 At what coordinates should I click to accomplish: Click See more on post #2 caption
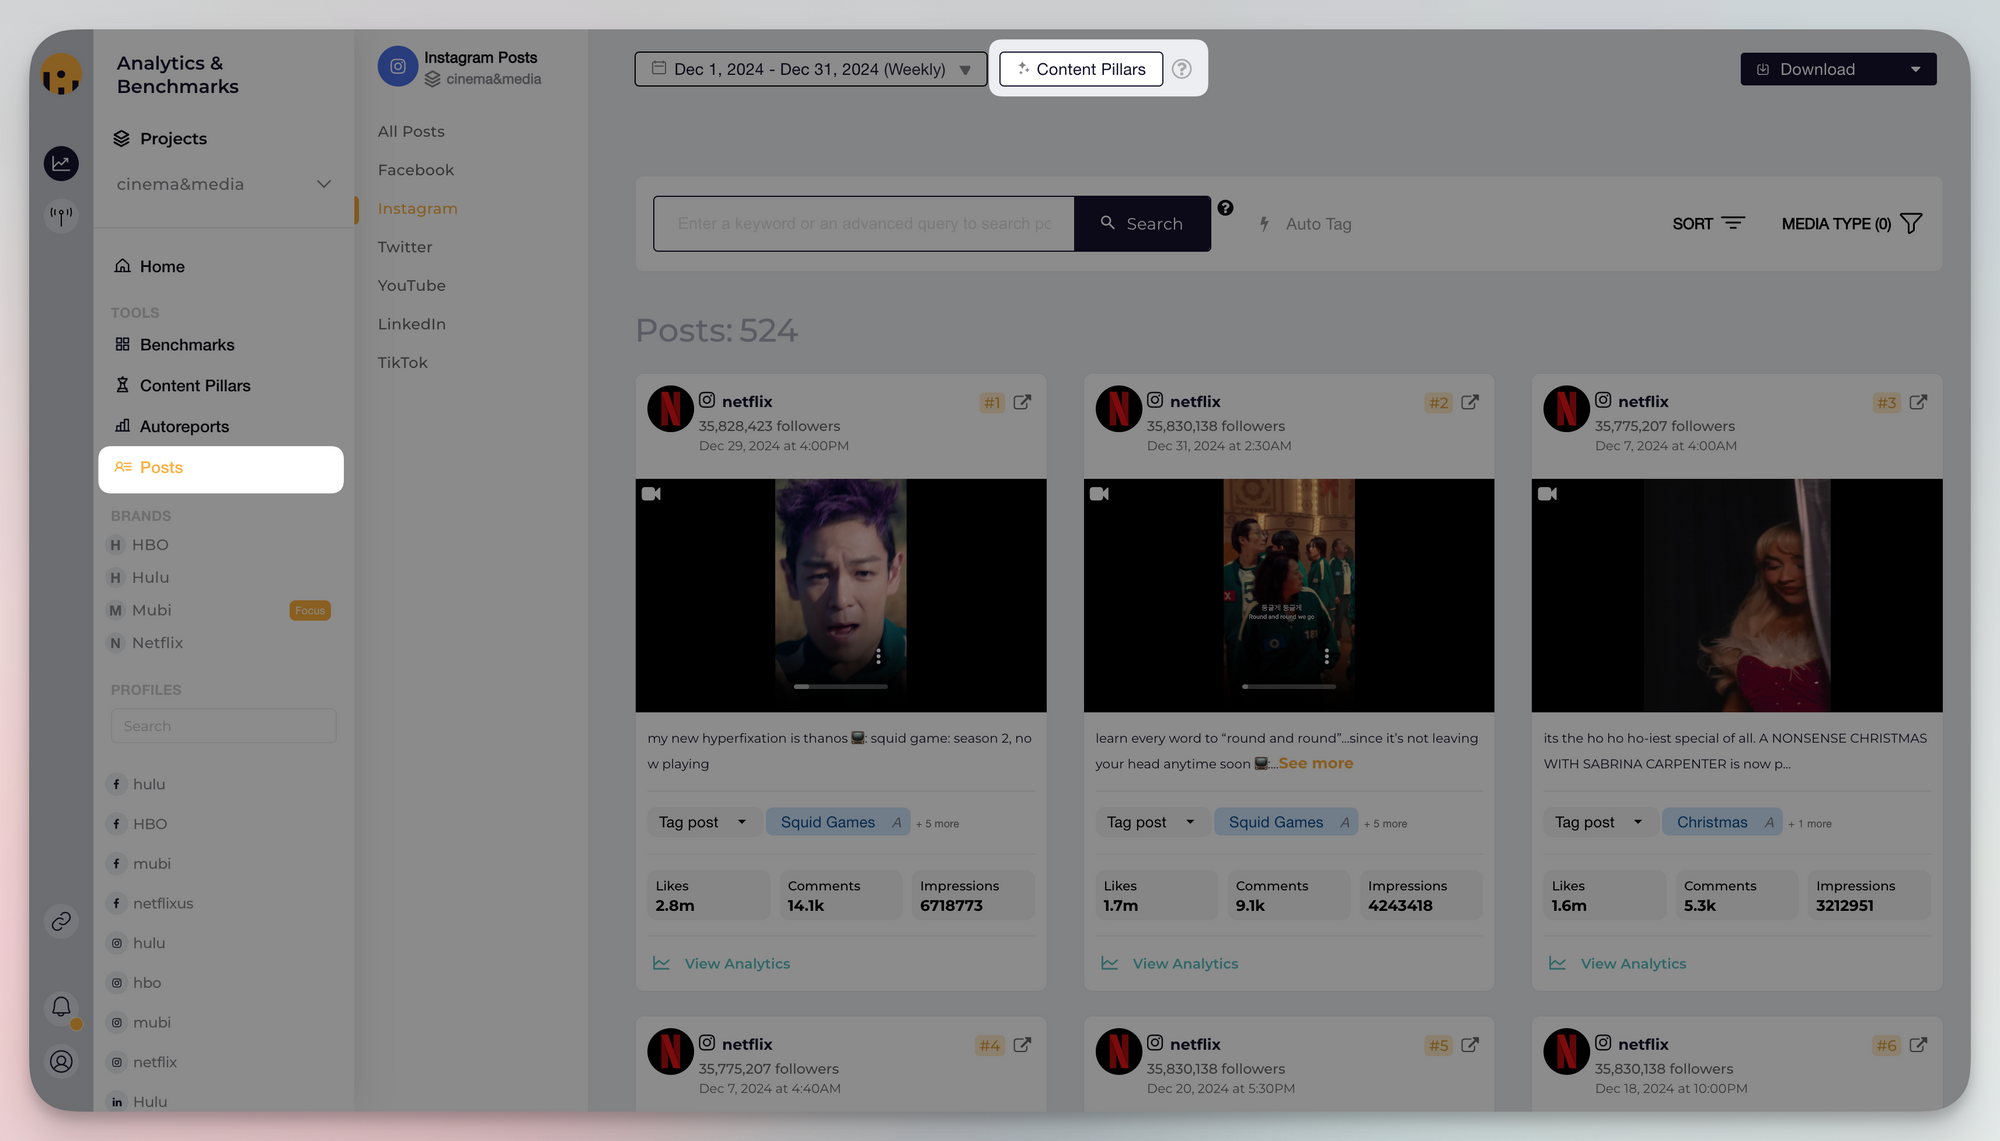coord(1316,763)
